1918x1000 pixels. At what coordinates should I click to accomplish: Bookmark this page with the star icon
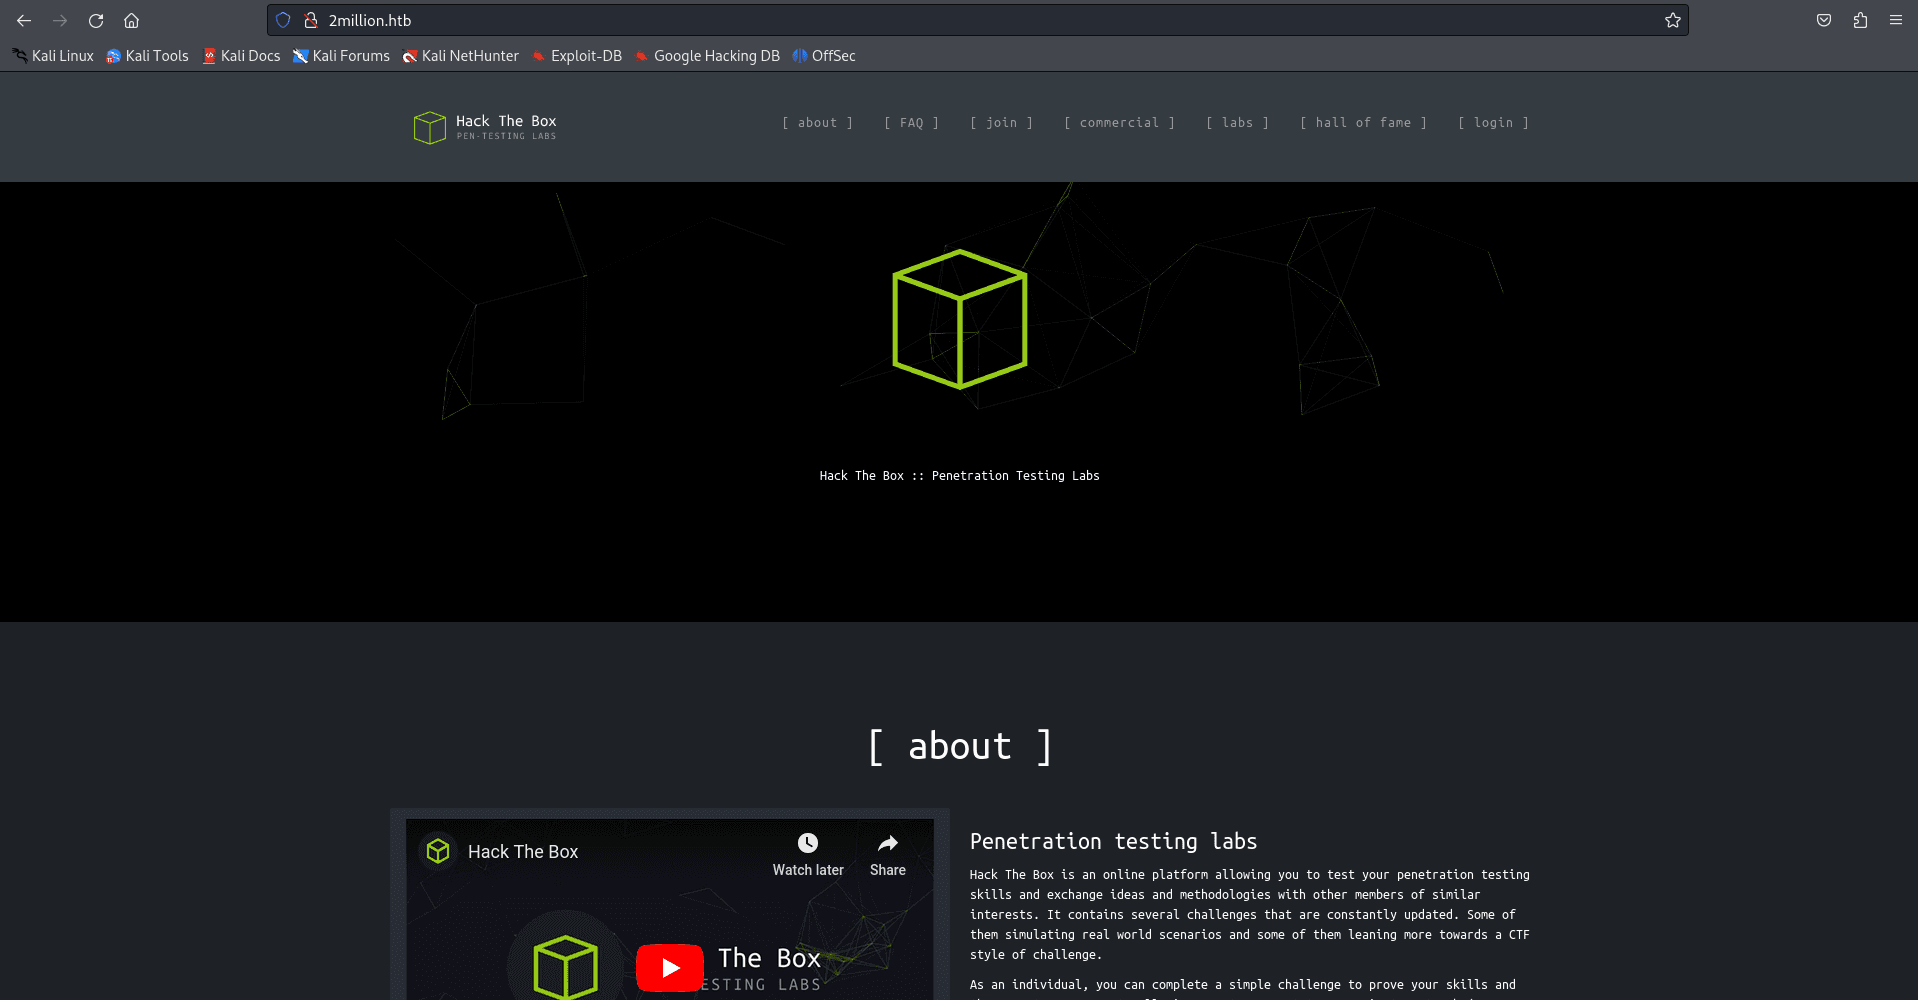[1672, 20]
